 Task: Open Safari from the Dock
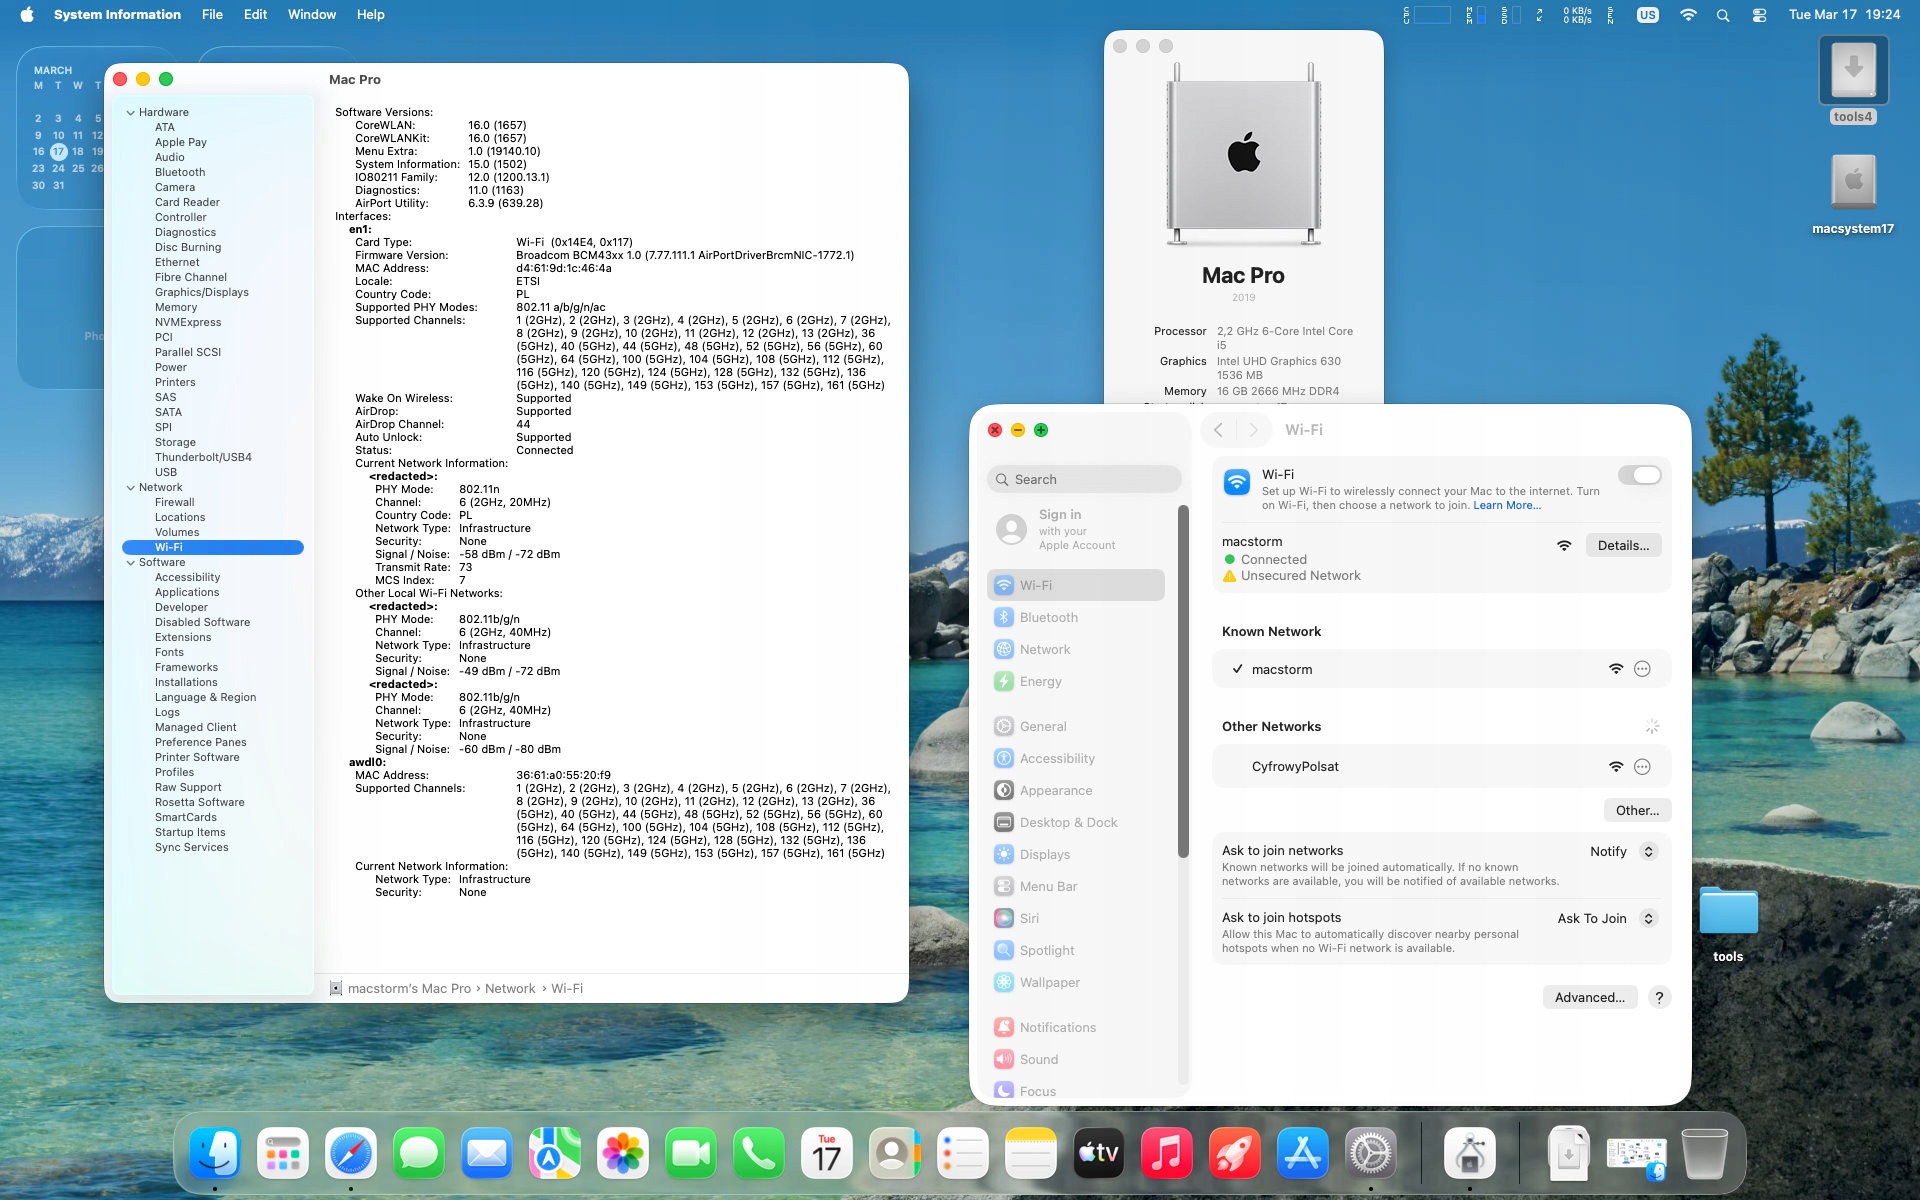(x=351, y=1154)
